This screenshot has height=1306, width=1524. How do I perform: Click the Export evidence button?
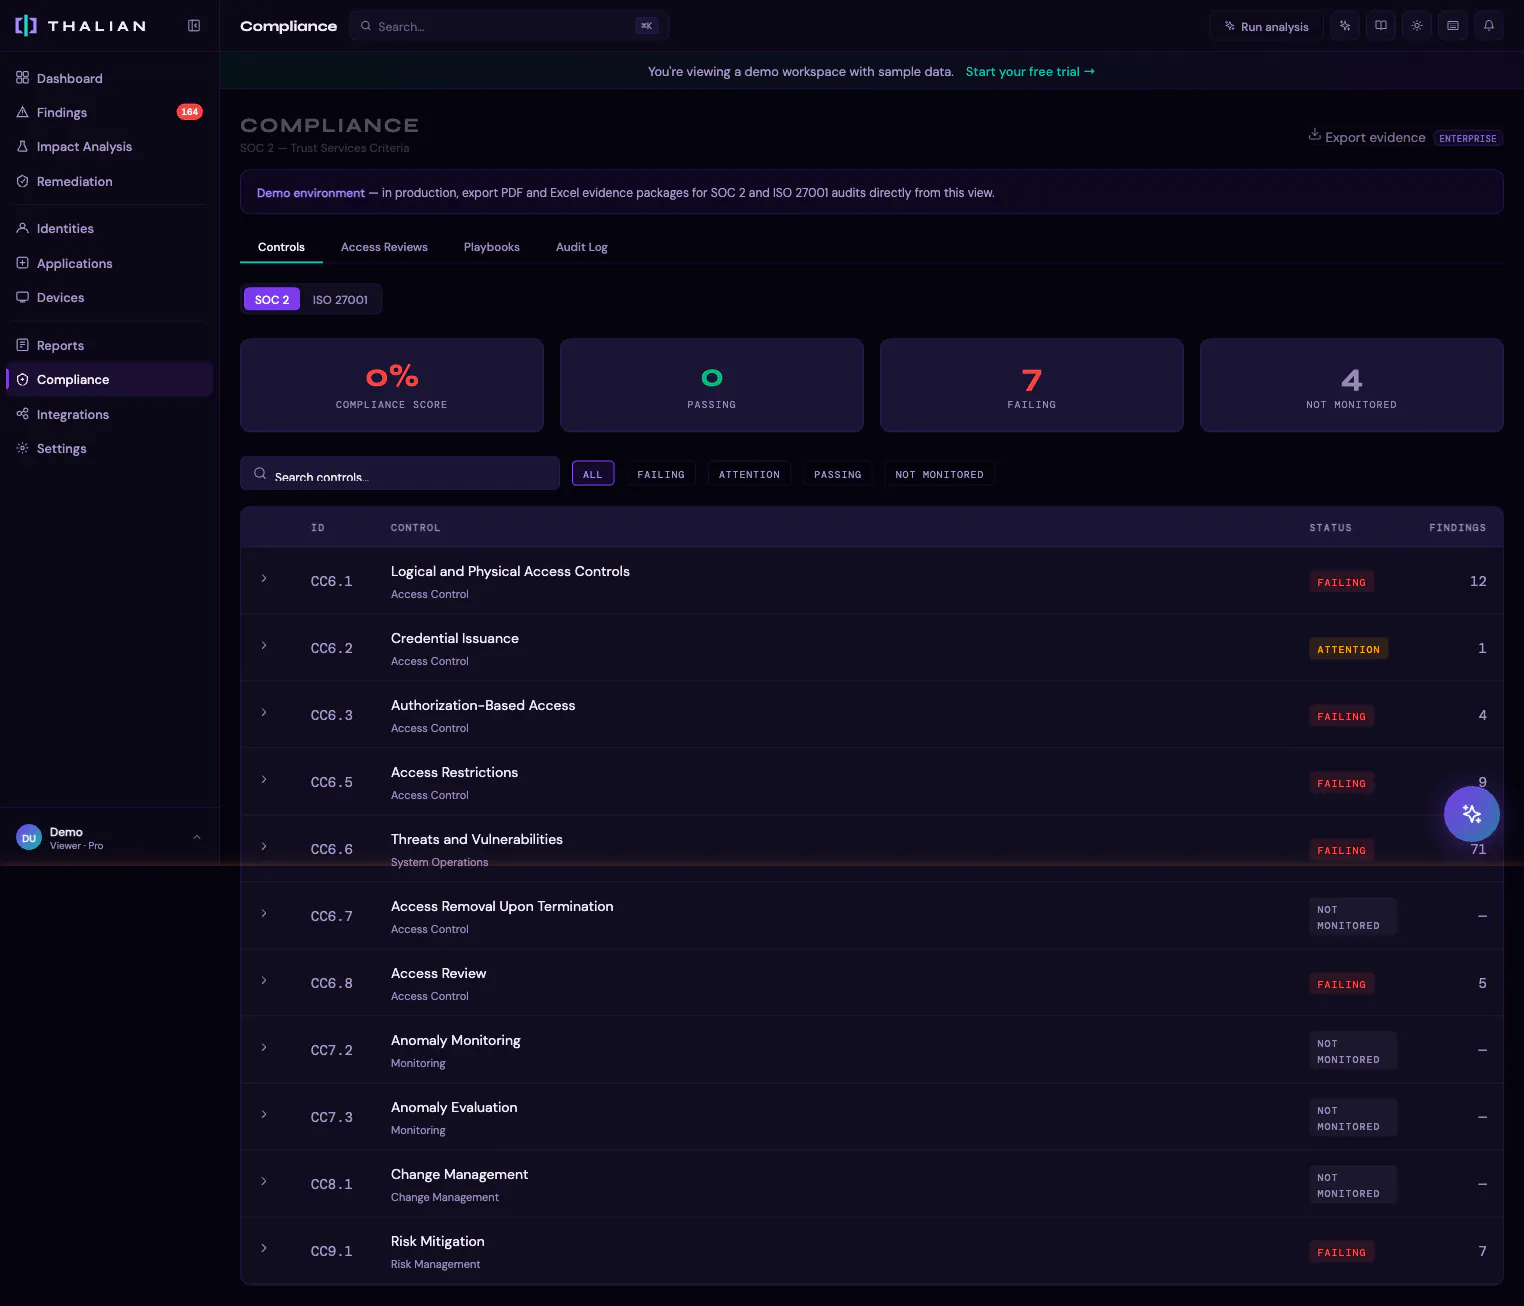point(1366,137)
